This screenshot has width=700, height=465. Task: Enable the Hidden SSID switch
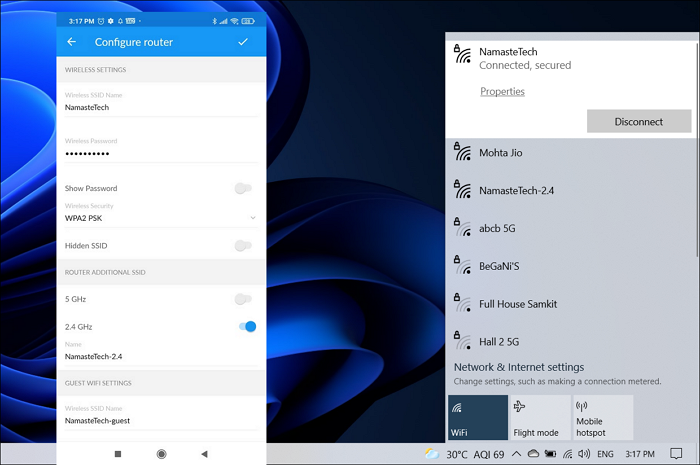(243, 245)
